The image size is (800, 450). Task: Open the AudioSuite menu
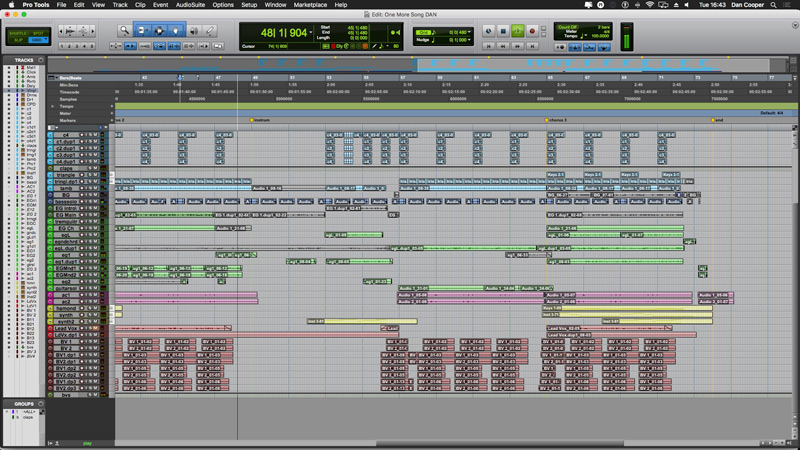(190, 5)
